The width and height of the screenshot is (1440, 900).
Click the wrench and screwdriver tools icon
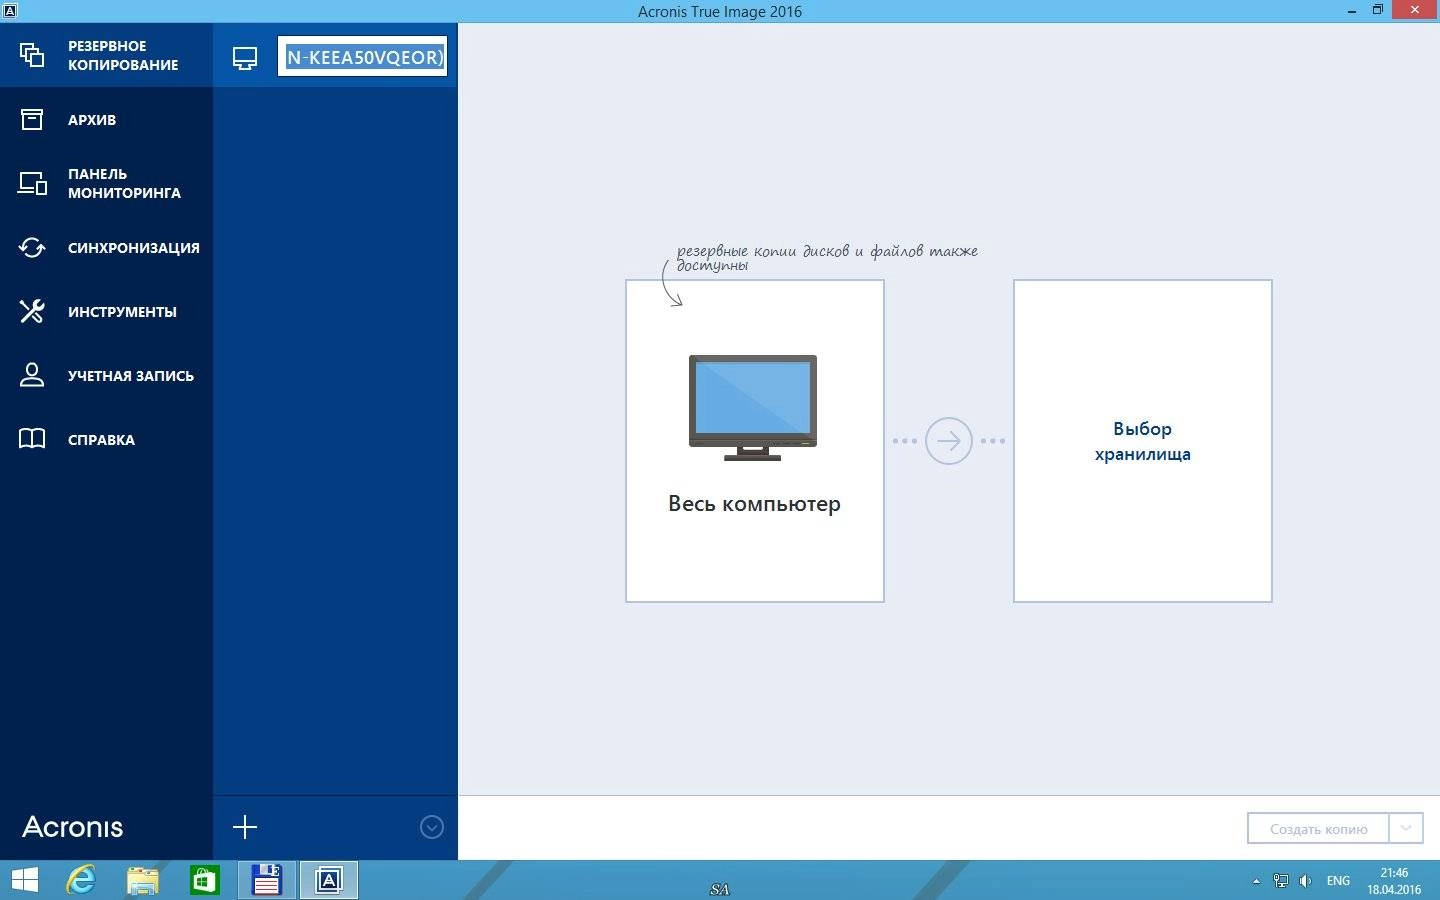32,312
